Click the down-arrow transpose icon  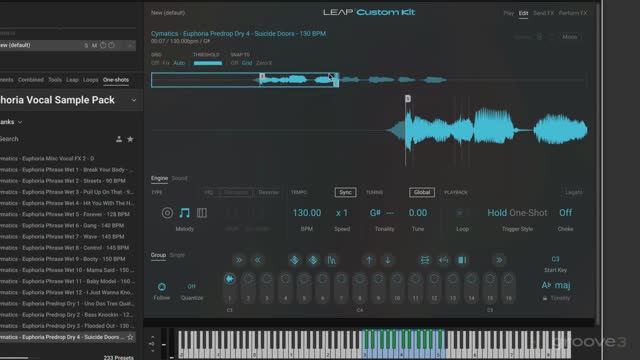387,260
